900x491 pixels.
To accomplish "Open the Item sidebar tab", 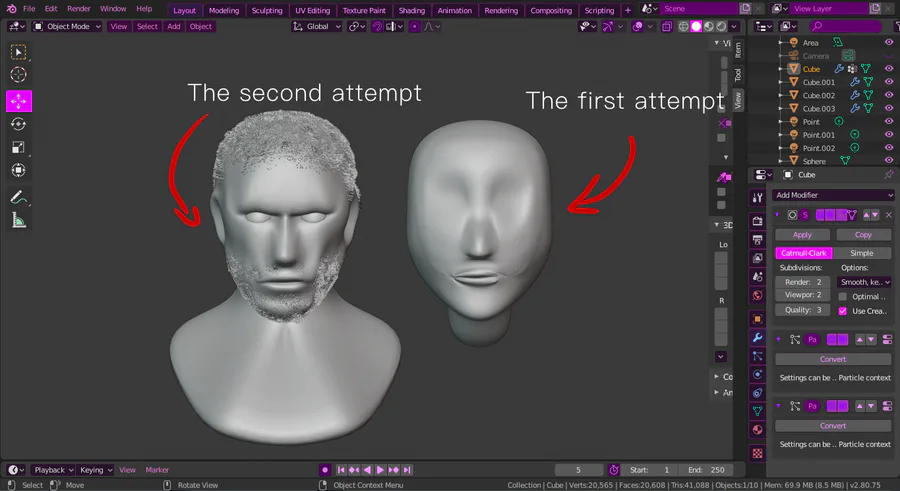I will coord(738,50).
